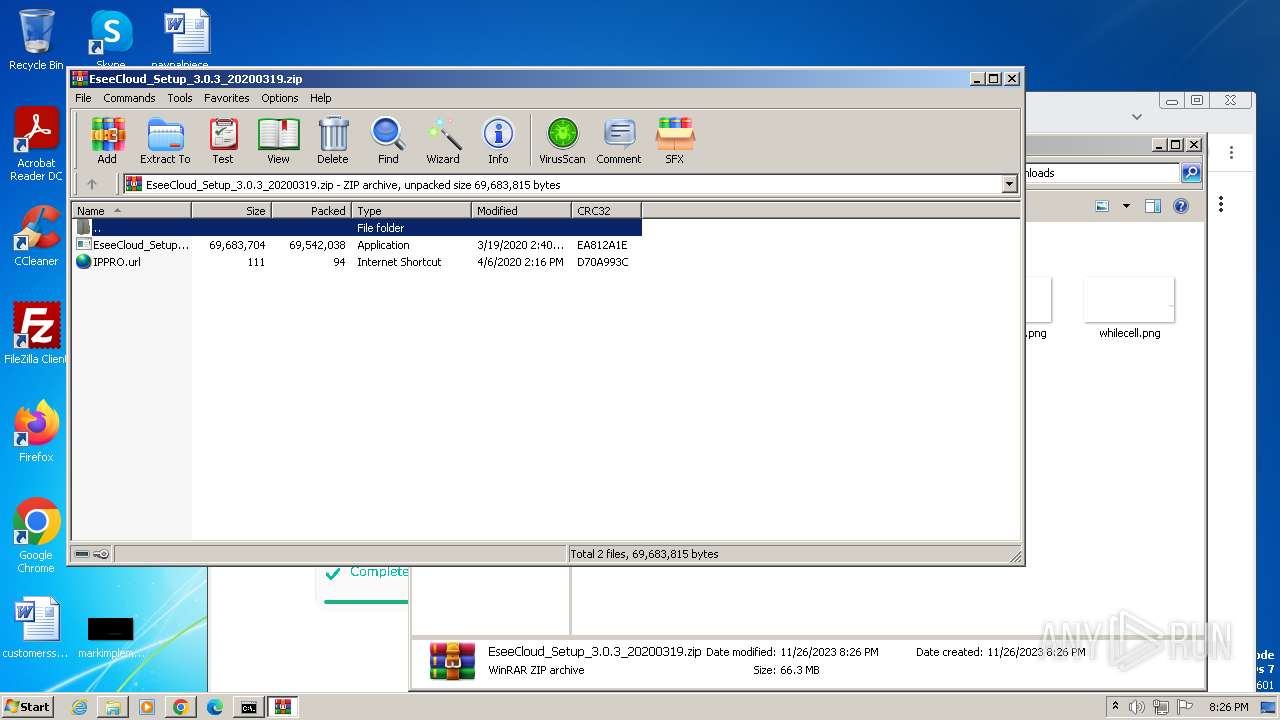Open Recycle Bin on desktop
Image resolution: width=1280 pixels, height=720 pixels.
(36, 40)
